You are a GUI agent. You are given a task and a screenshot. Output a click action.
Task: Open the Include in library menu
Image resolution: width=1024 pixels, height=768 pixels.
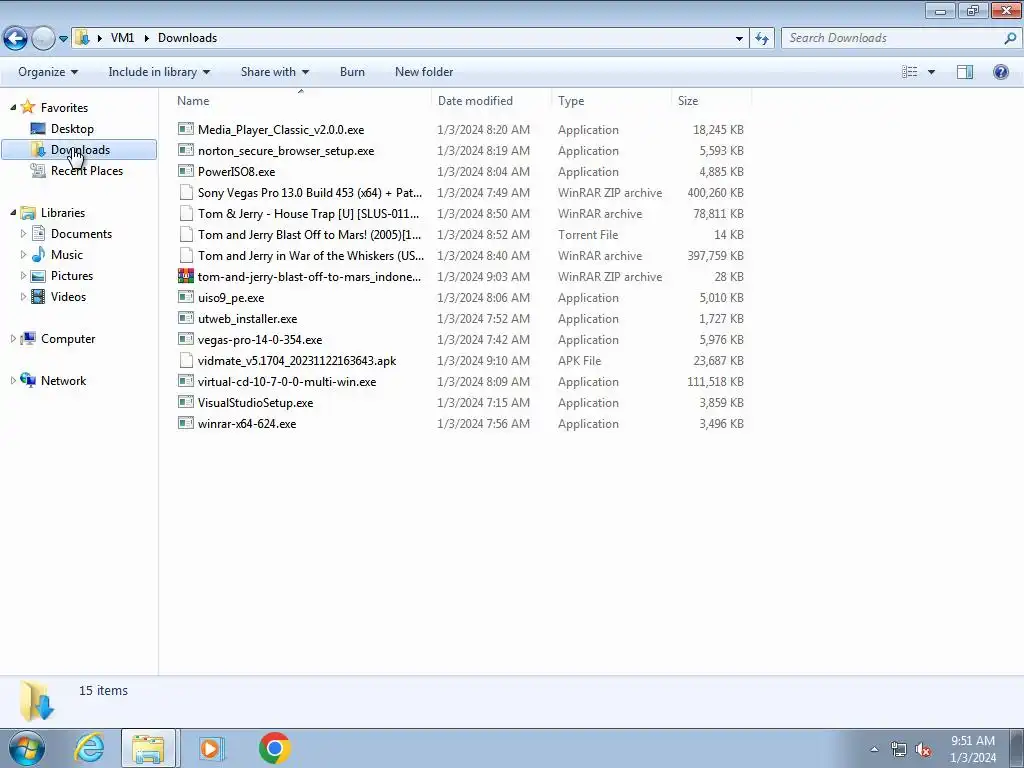[x=159, y=72]
